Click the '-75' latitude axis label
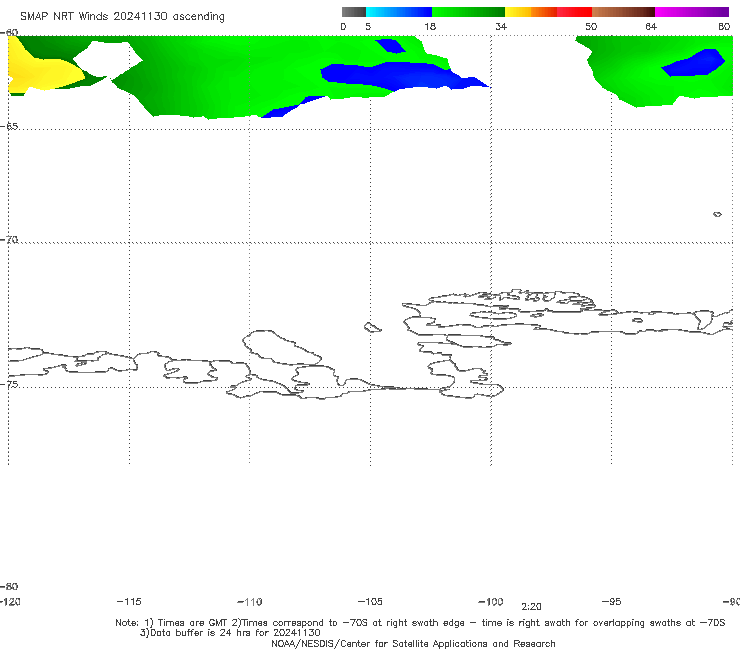The width and height of the screenshot is (740, 650). pyautogui.click(x=9, y=385)
